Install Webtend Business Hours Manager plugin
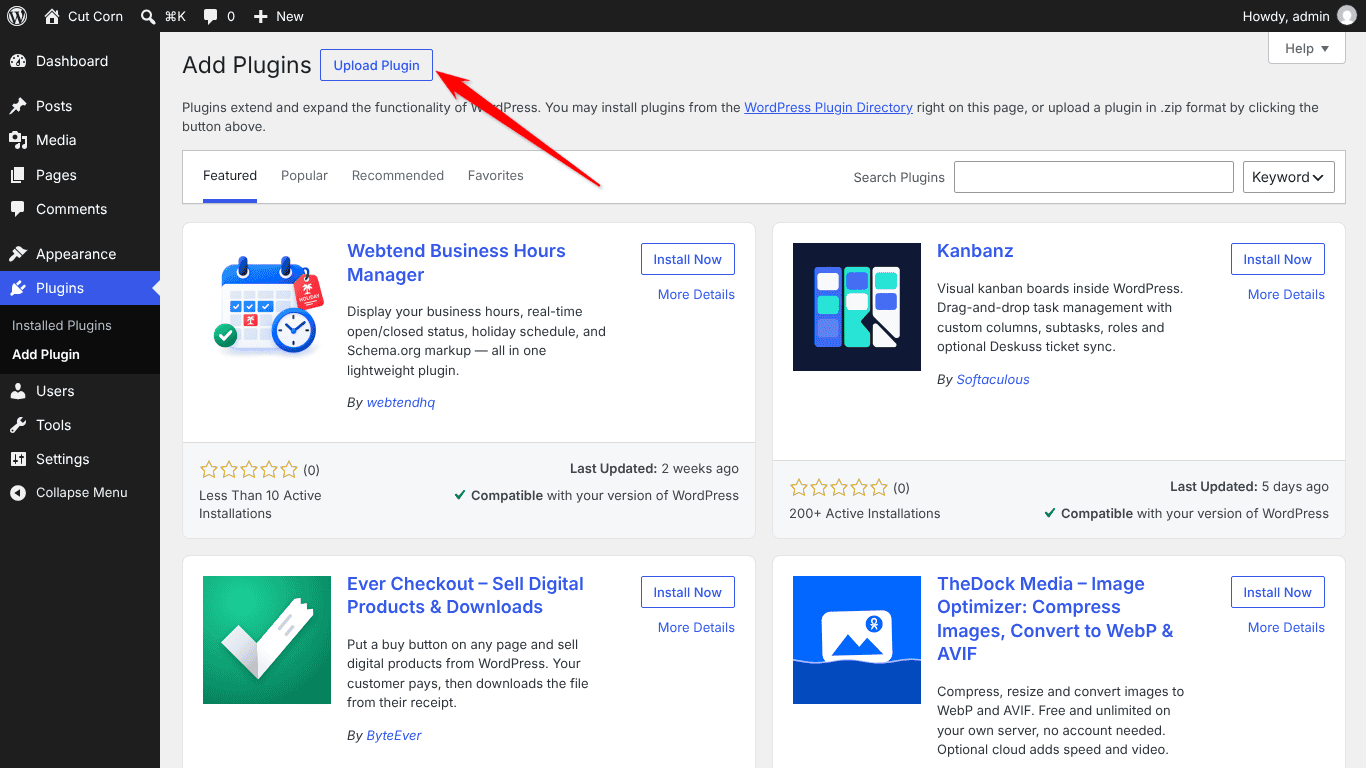The width and height of the screenshot is (1366, 768). pos(688,259)
